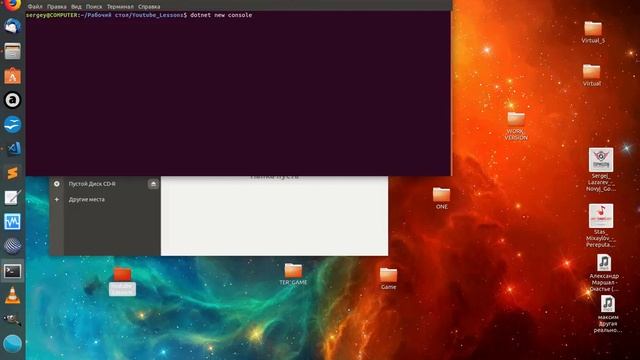Select Stas_Mixaylov audio file on desktop
This screenshot has height=360, width=640.
(x=600, y=225)
